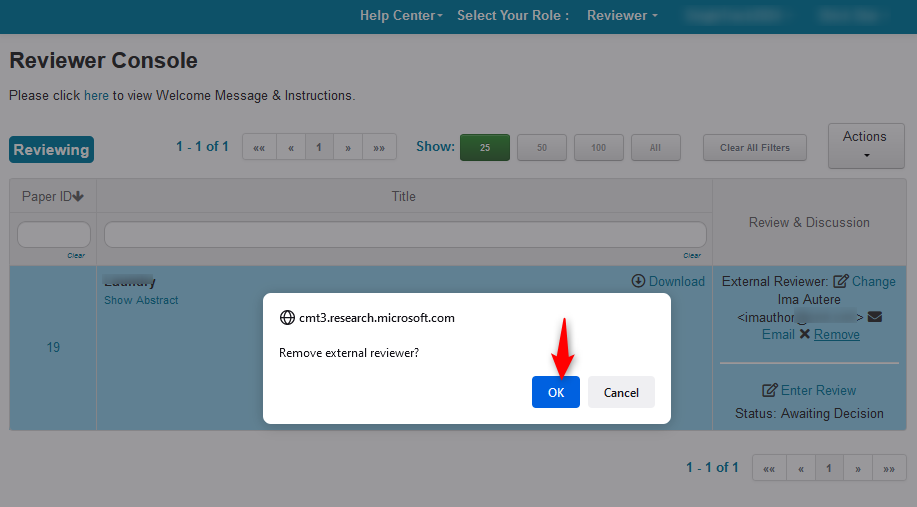Go to next page in top pager

pos(348,147)
